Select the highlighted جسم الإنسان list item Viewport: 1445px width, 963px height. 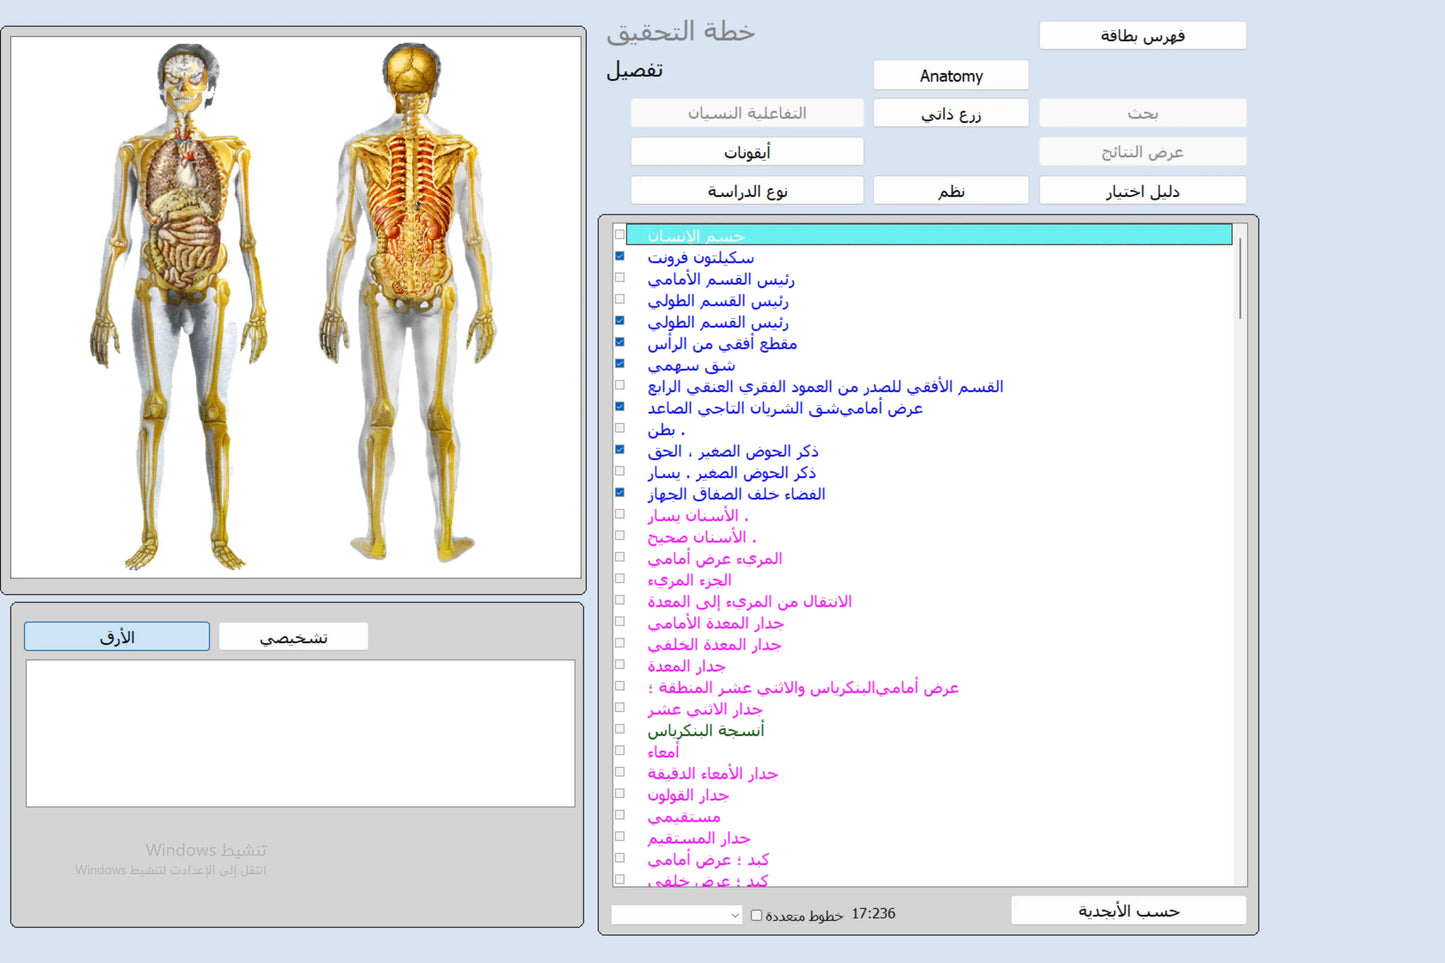click(x=928, y=236)
